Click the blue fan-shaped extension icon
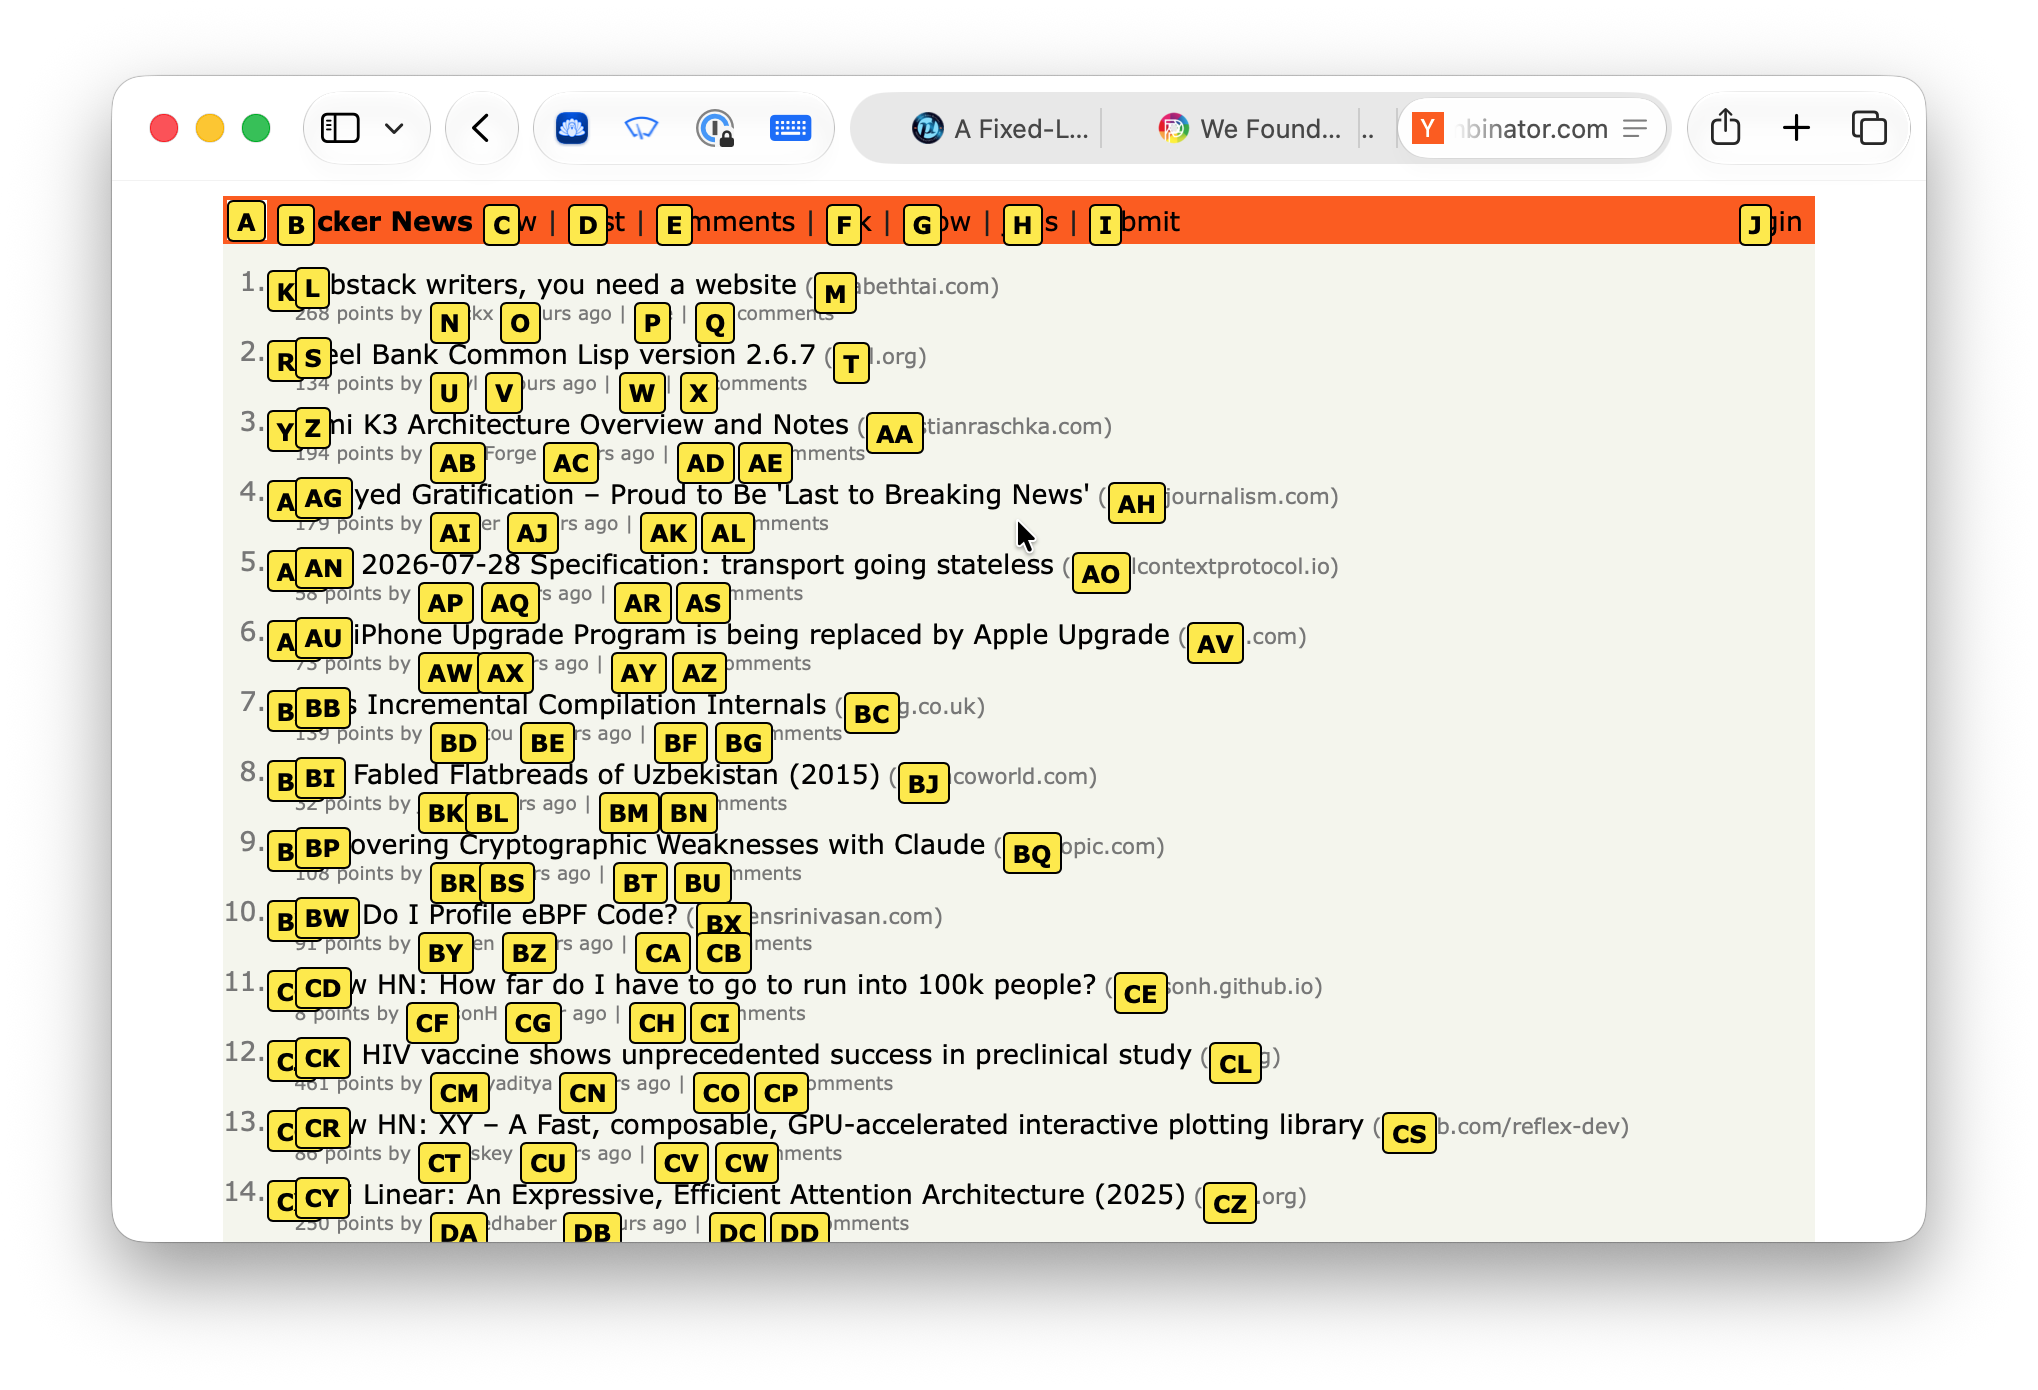Image resolution: width=2038 pixels, height=1390 pixels. coord(641,128)
